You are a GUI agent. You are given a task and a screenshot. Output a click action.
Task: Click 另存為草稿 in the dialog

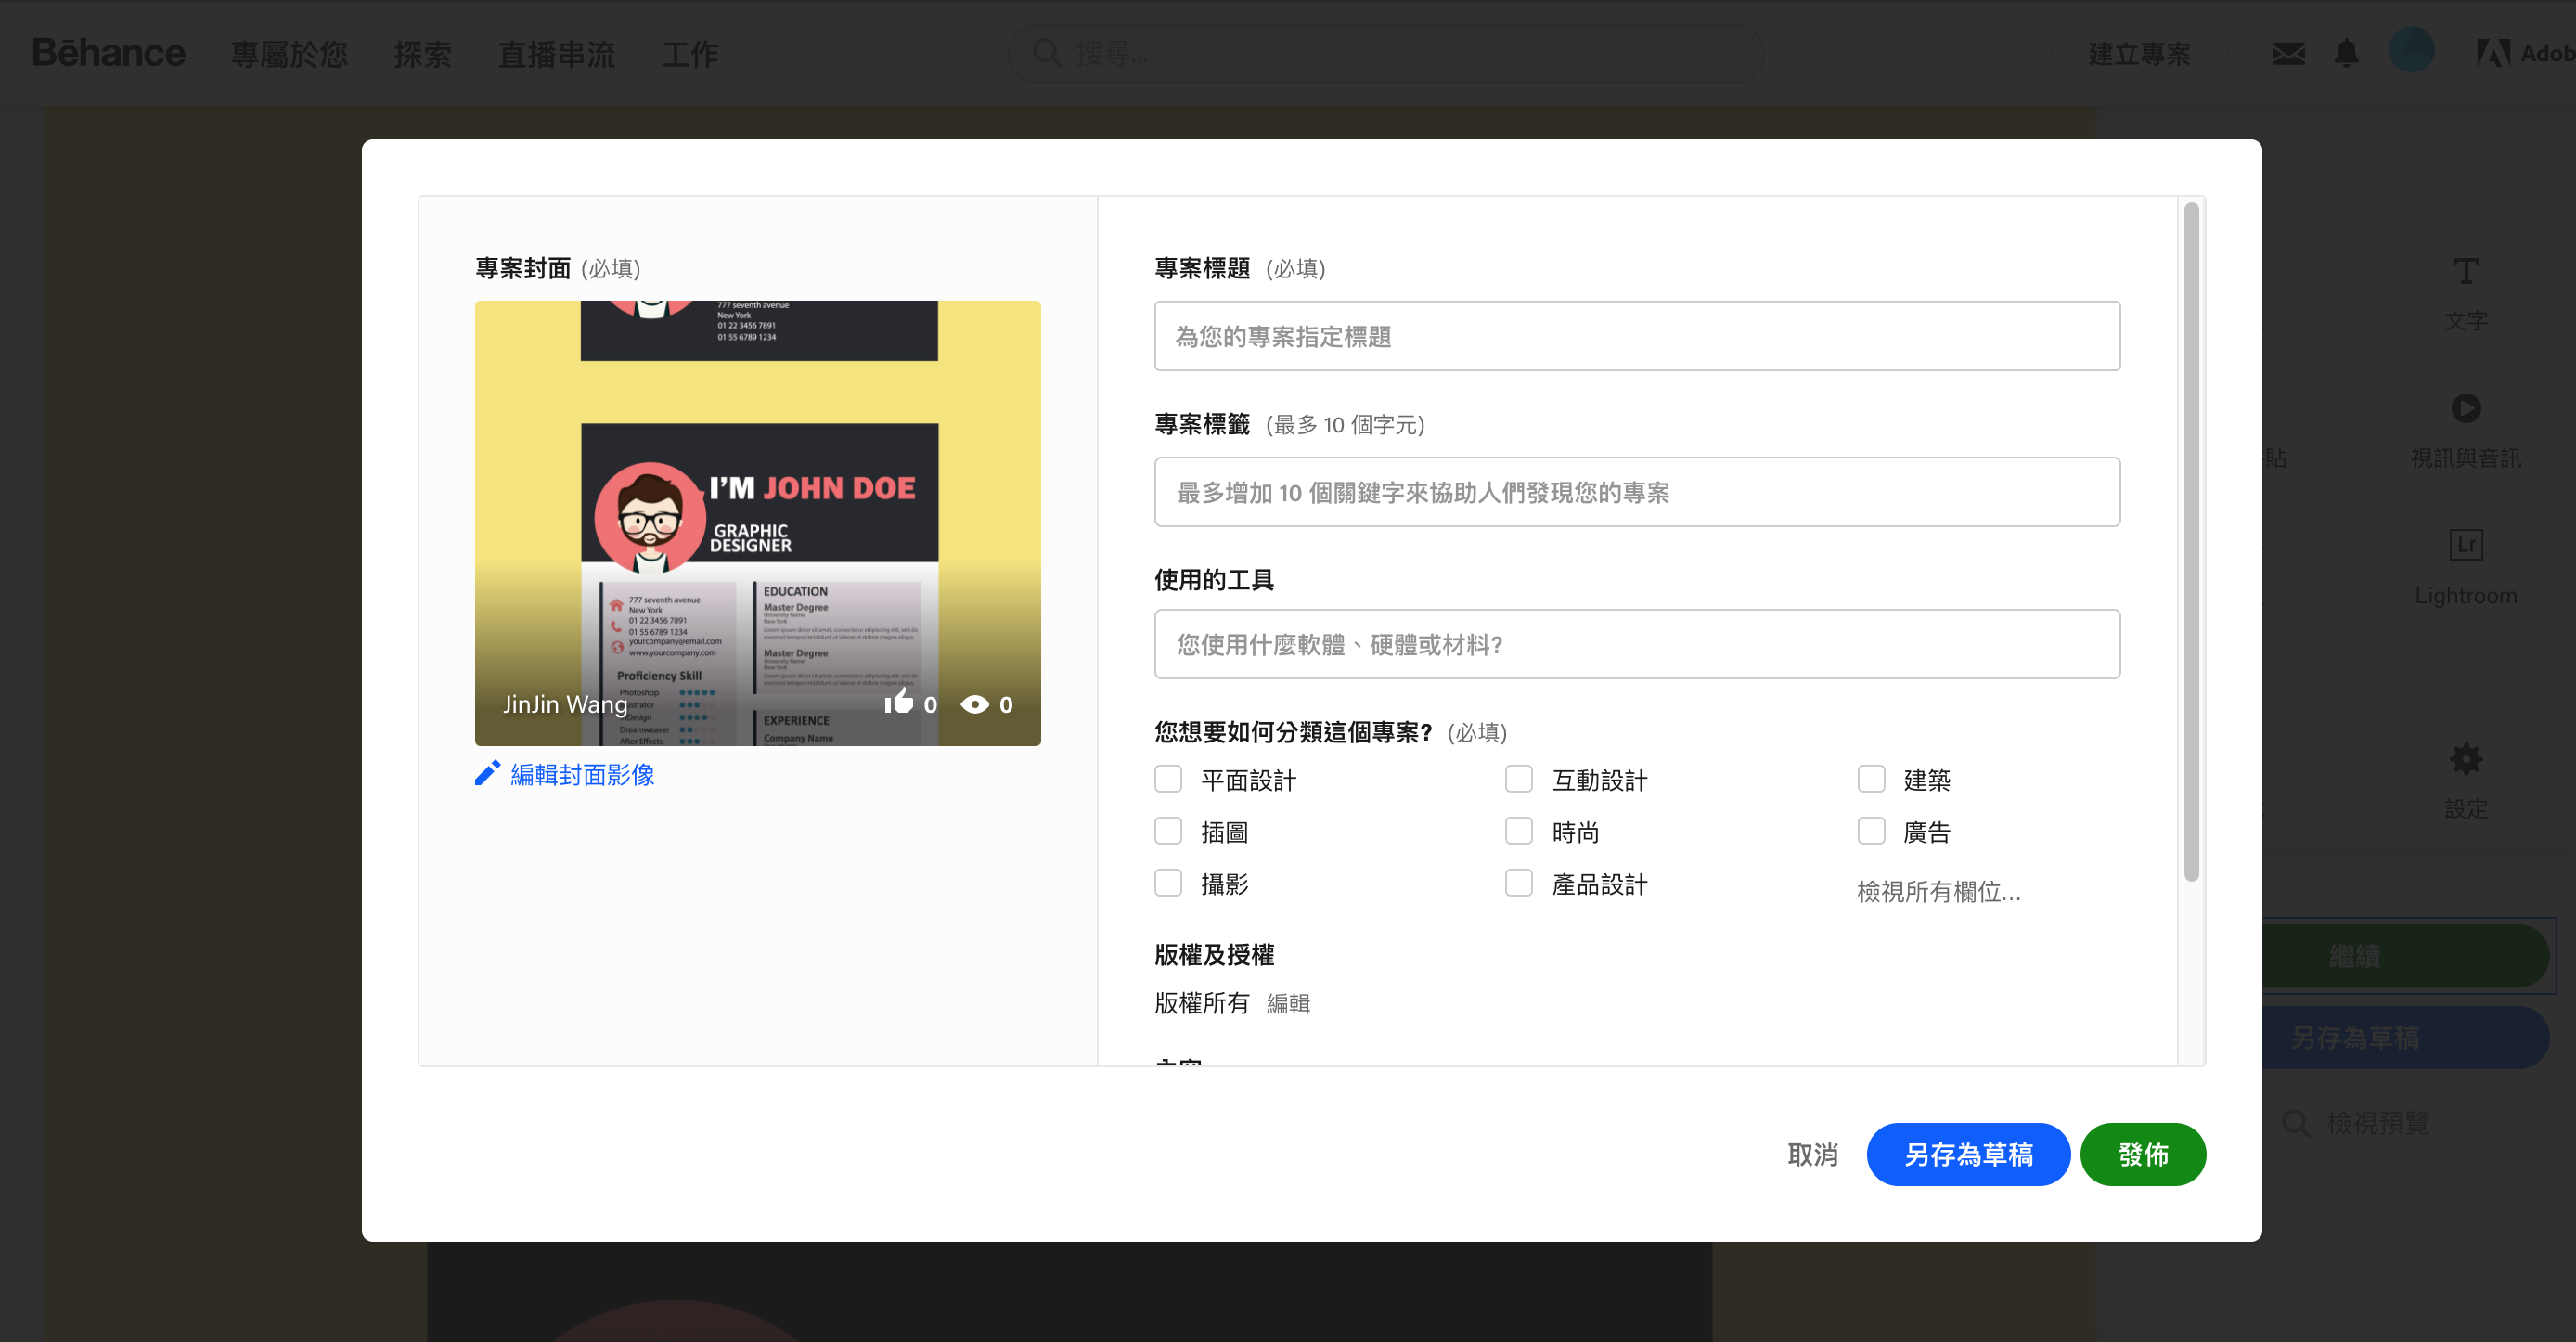[1967, 1155]
